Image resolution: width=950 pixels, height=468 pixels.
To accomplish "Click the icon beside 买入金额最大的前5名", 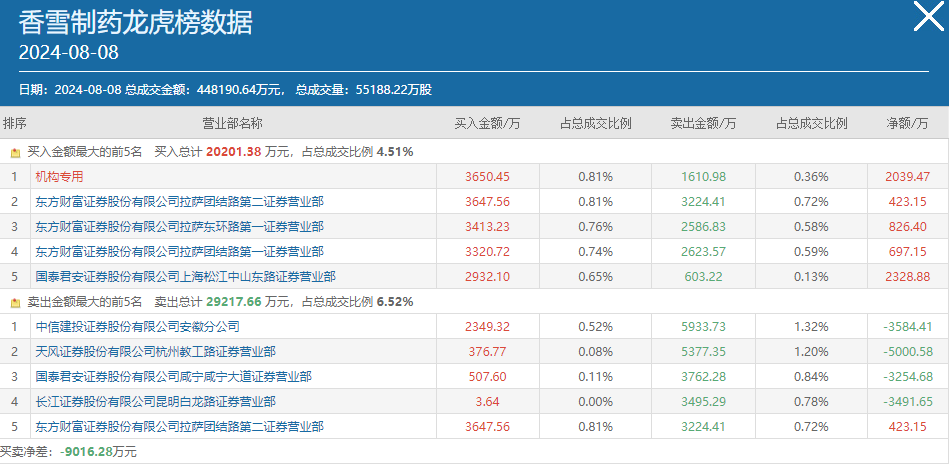I will 16,153.
